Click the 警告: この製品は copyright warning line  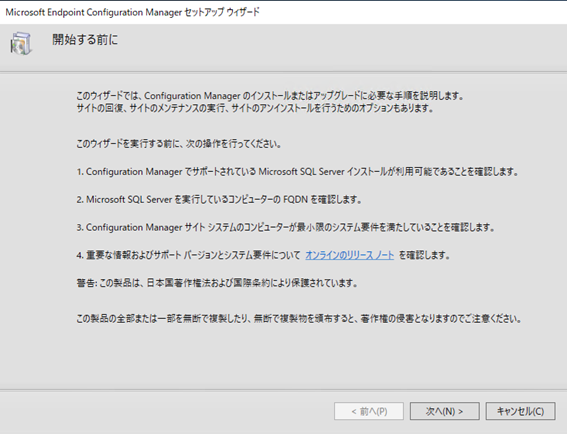point(217,283)
